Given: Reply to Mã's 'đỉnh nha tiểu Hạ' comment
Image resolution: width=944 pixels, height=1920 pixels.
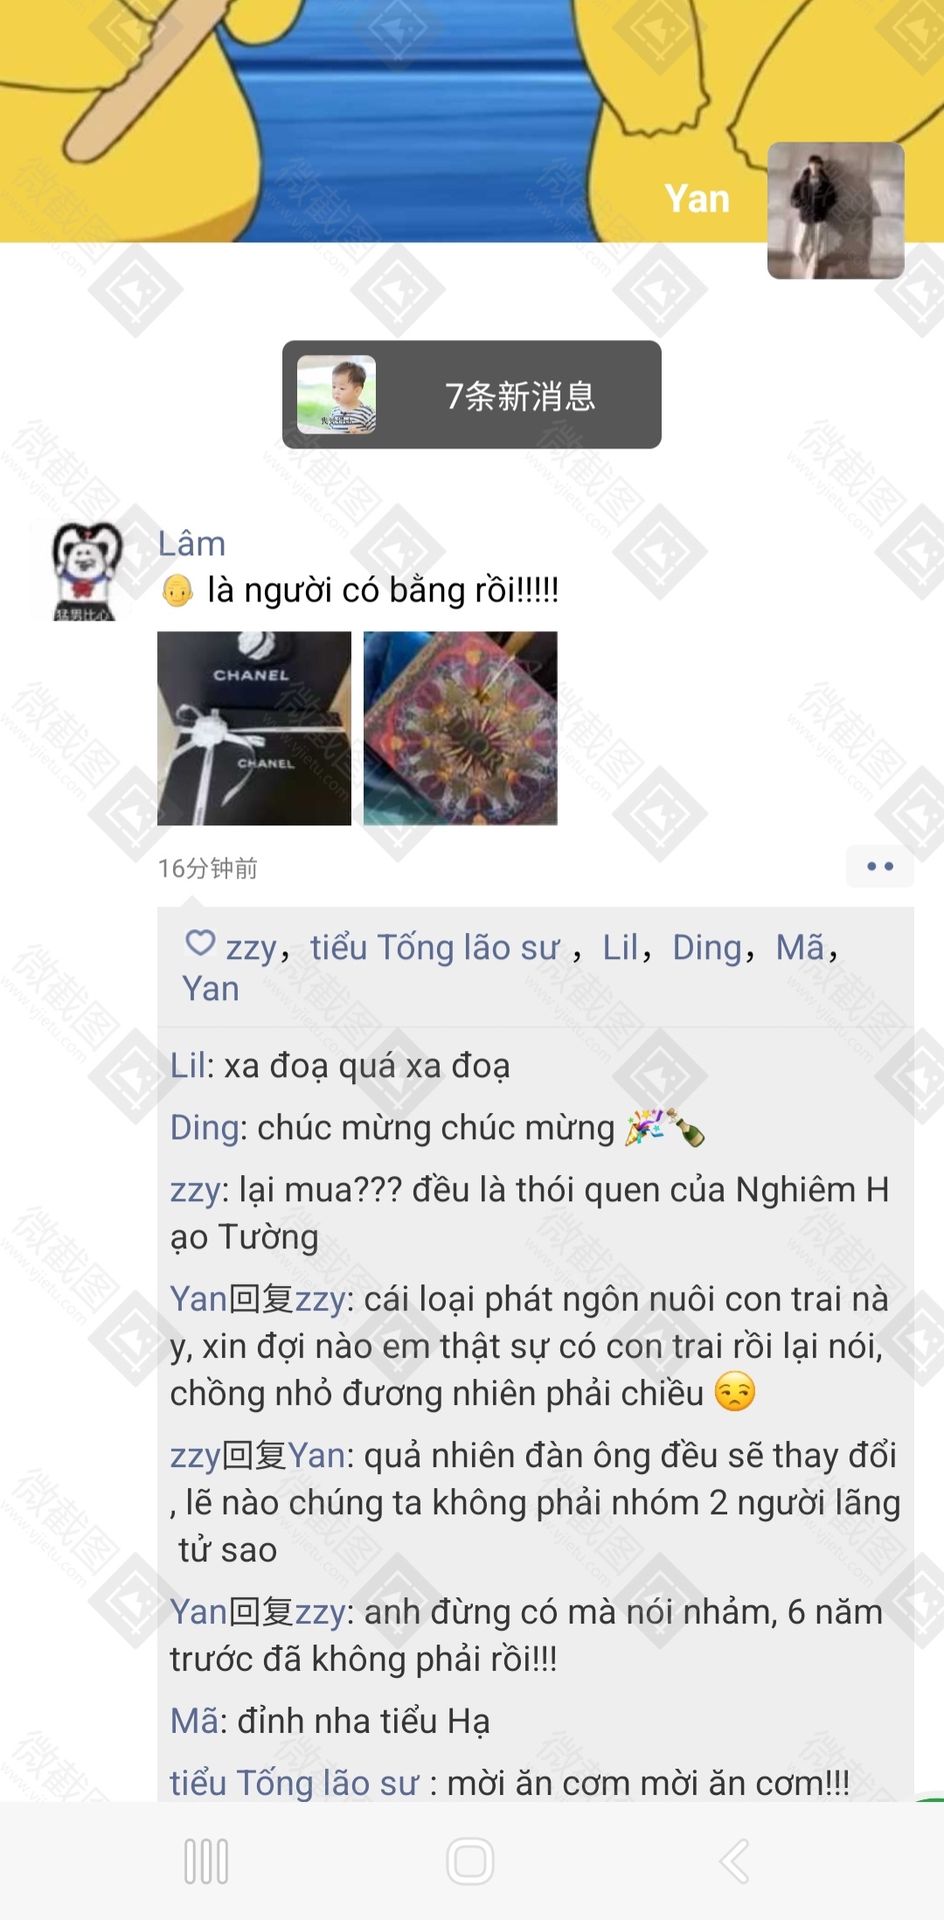Looking at the screenshot, I should 330,1720.
